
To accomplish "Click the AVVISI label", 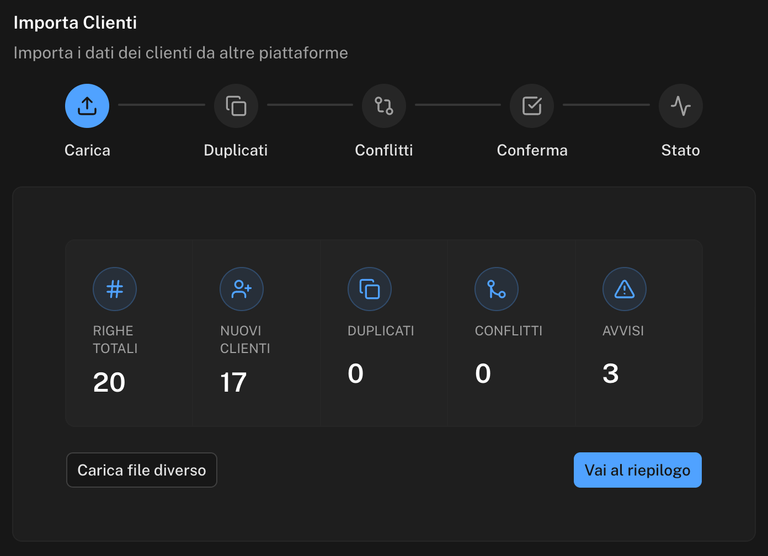I will pyautogui.click(x=623, y=331).
